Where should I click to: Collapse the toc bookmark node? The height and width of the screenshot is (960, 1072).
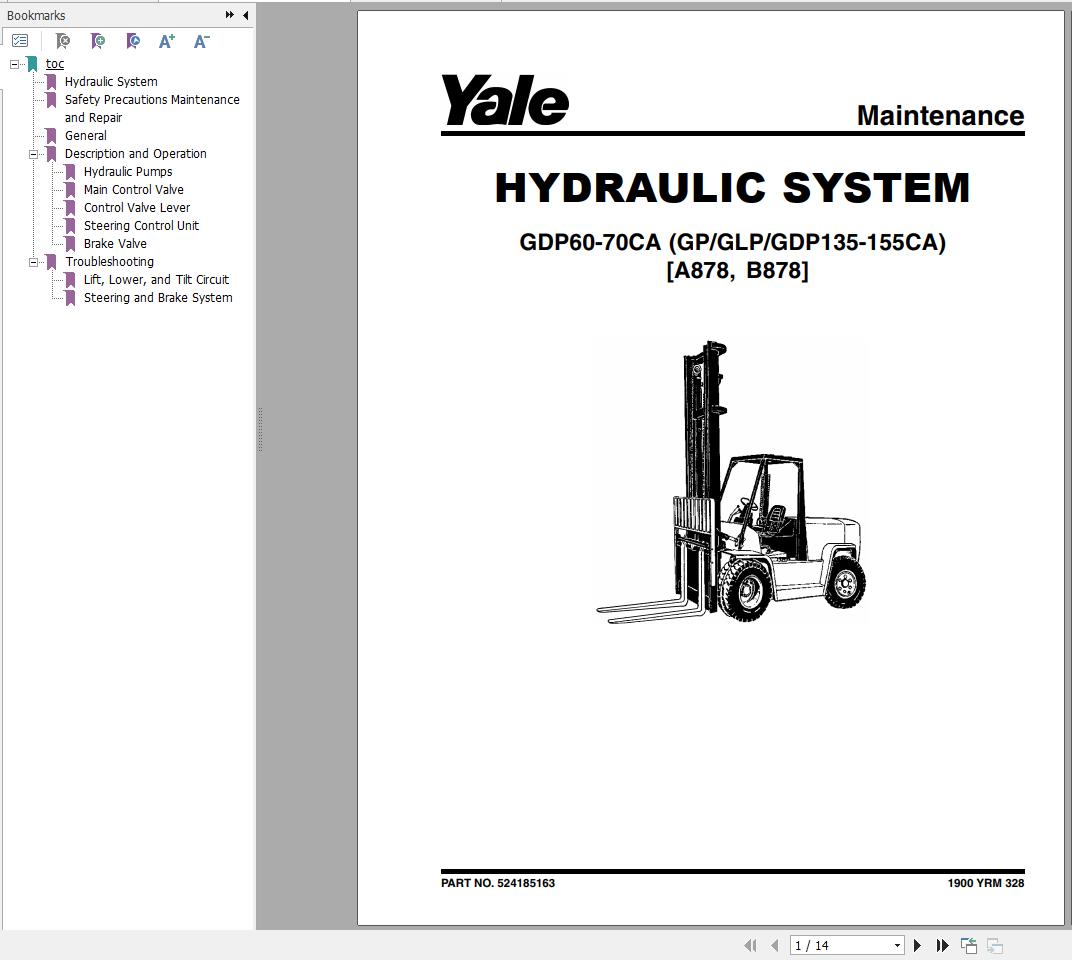click(x=13, y=63)
